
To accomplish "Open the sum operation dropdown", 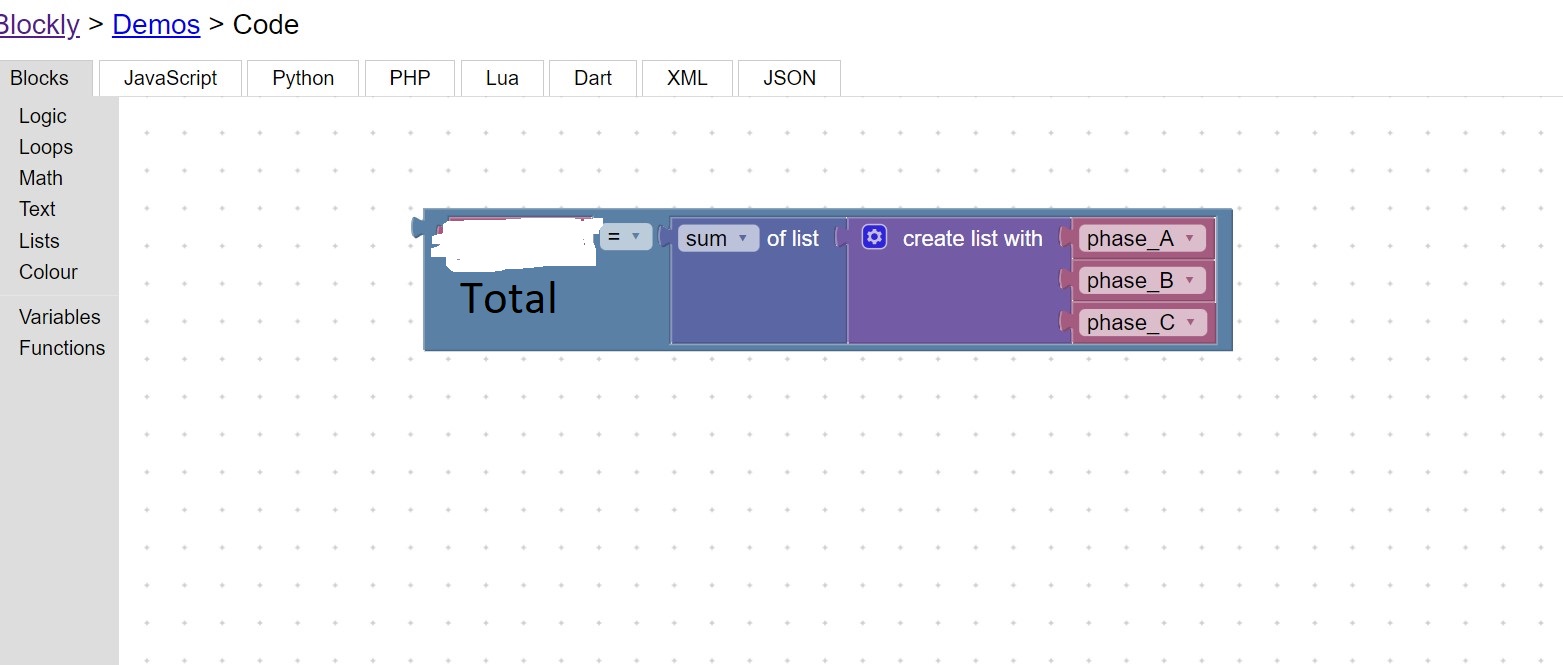I will point(718,238).
